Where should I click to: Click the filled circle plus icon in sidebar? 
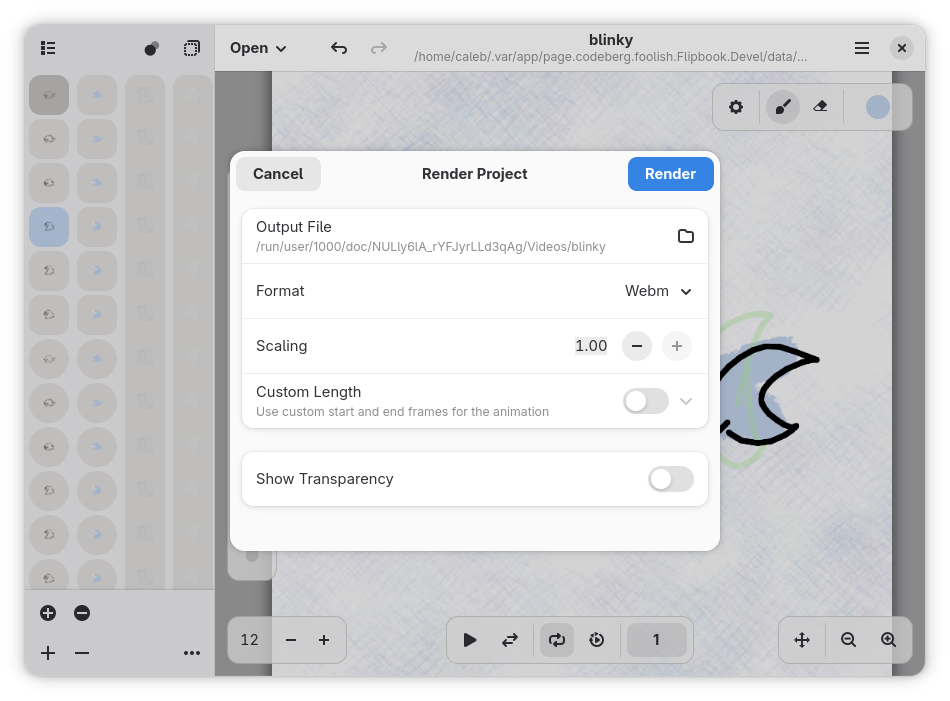point(48,613)
